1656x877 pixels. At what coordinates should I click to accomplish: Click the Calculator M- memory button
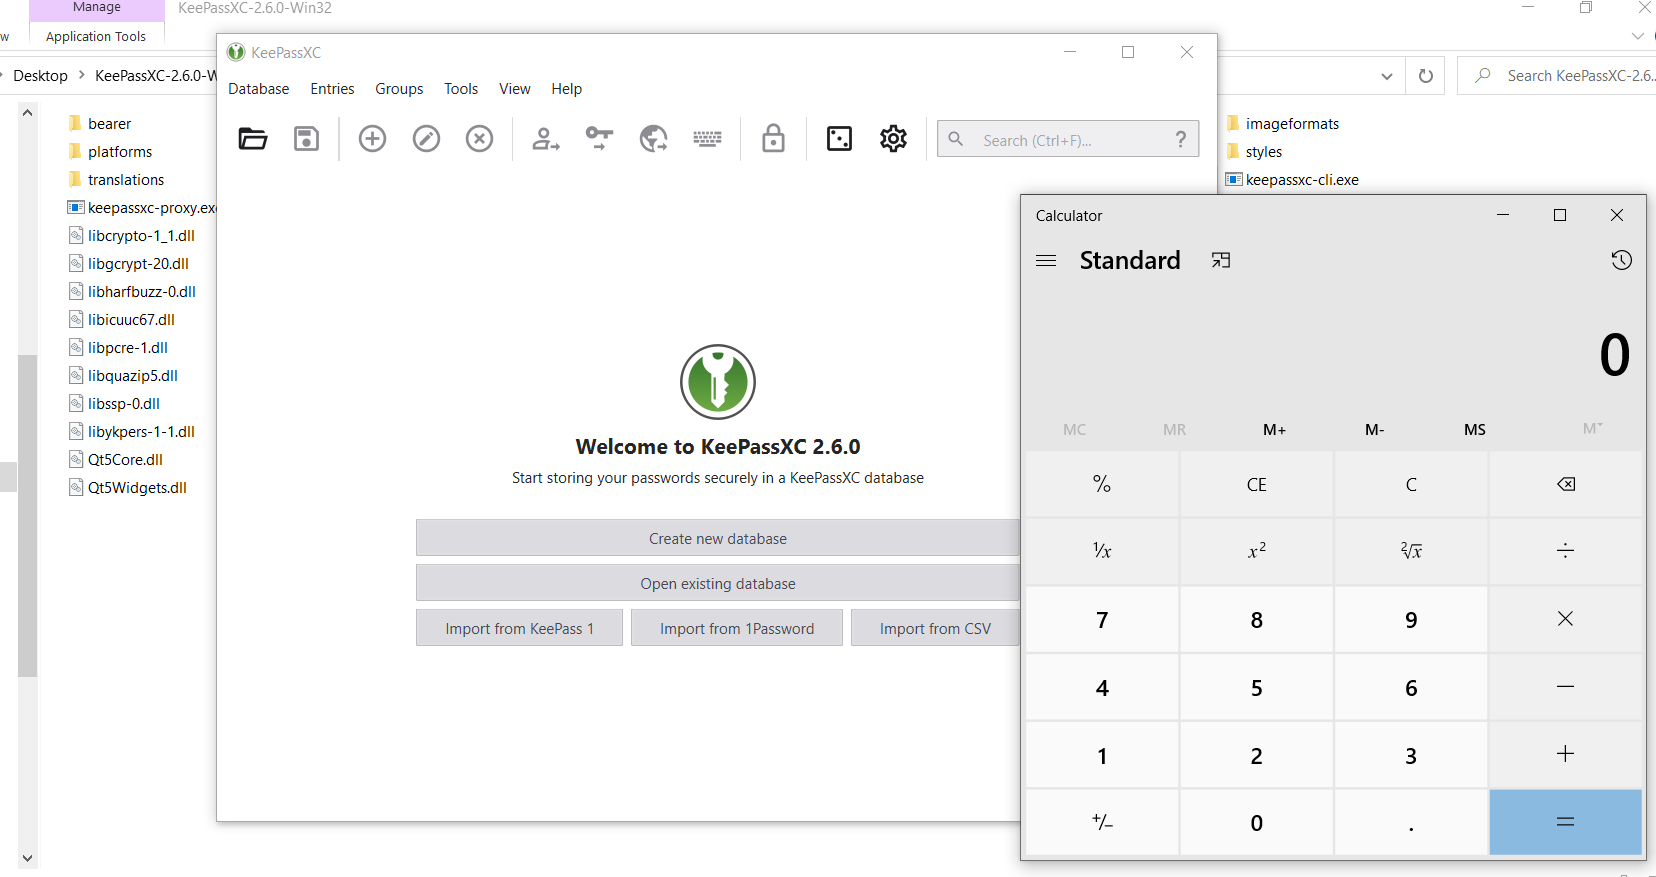tap(1374, 429)
